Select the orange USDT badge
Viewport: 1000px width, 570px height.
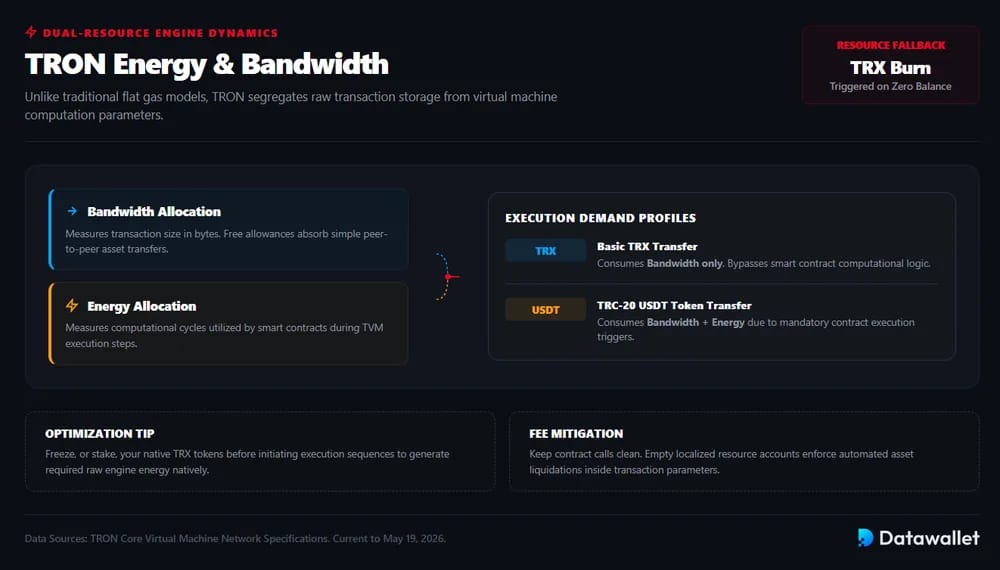545,310
